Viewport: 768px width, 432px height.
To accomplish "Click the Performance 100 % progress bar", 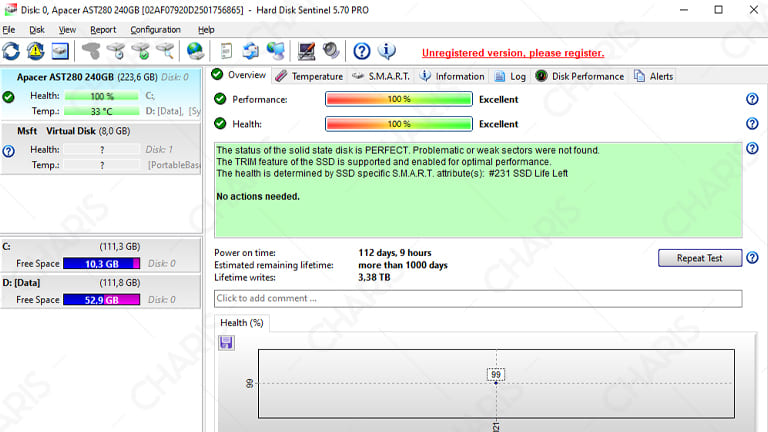I will pos(399,99).
